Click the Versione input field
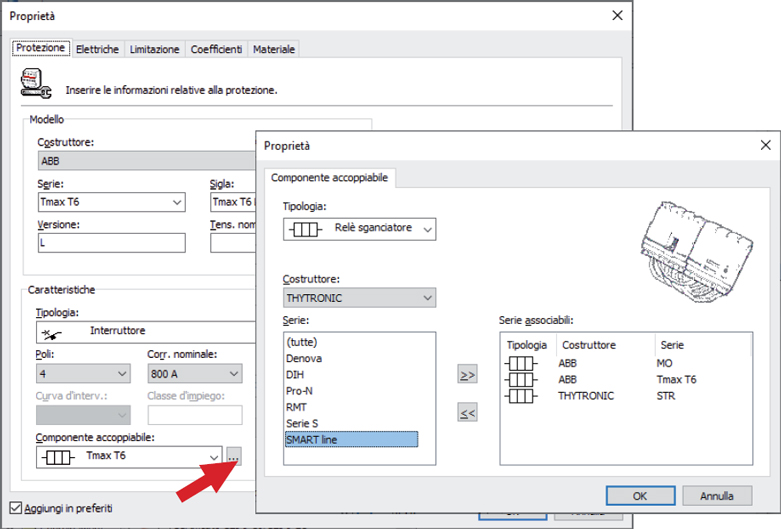Screen dimensions: 781x529 click(x=112, y=243)
